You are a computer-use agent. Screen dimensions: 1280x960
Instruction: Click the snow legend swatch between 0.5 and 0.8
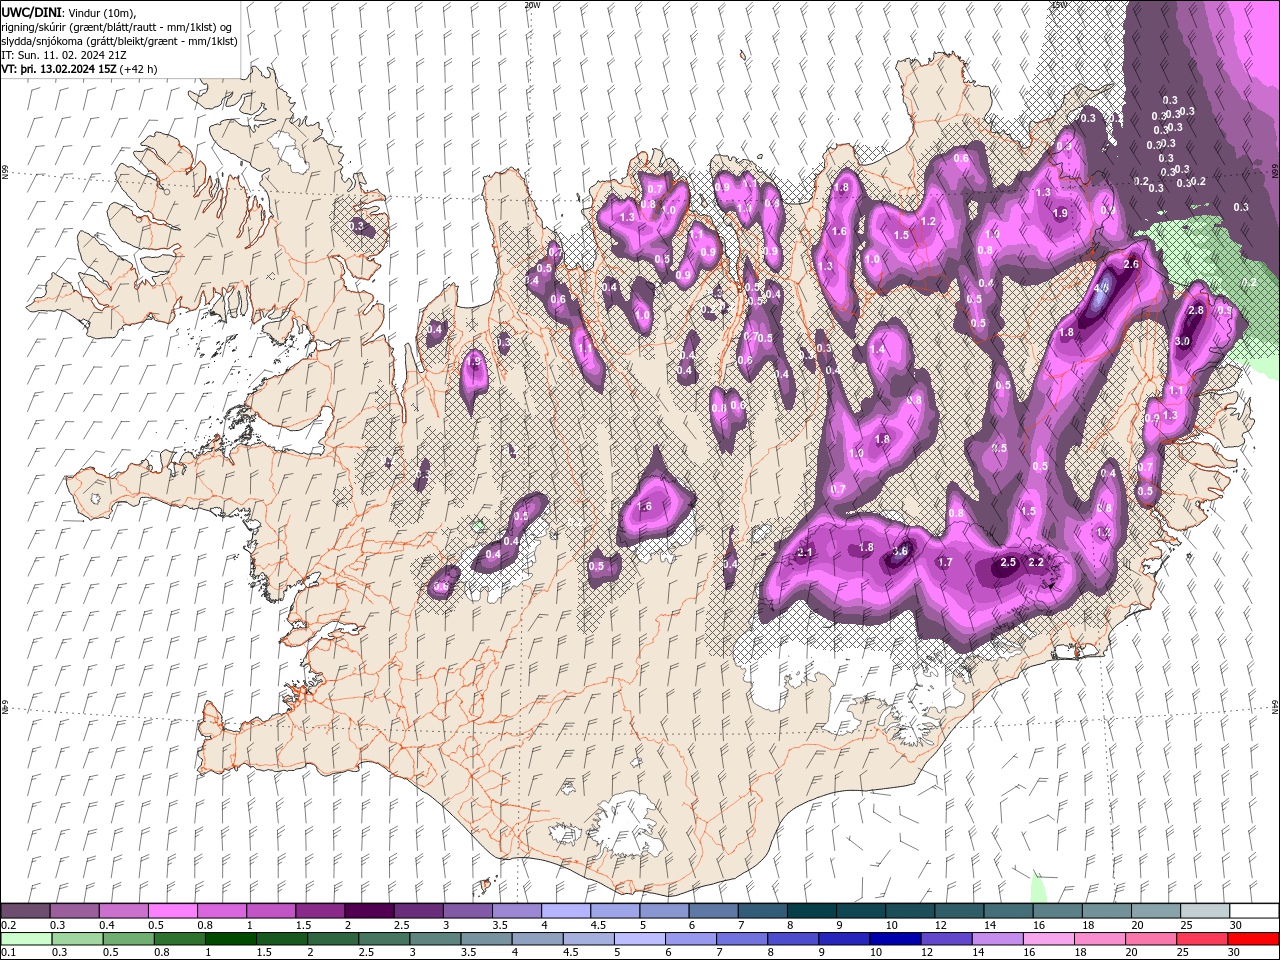[173, 911]
